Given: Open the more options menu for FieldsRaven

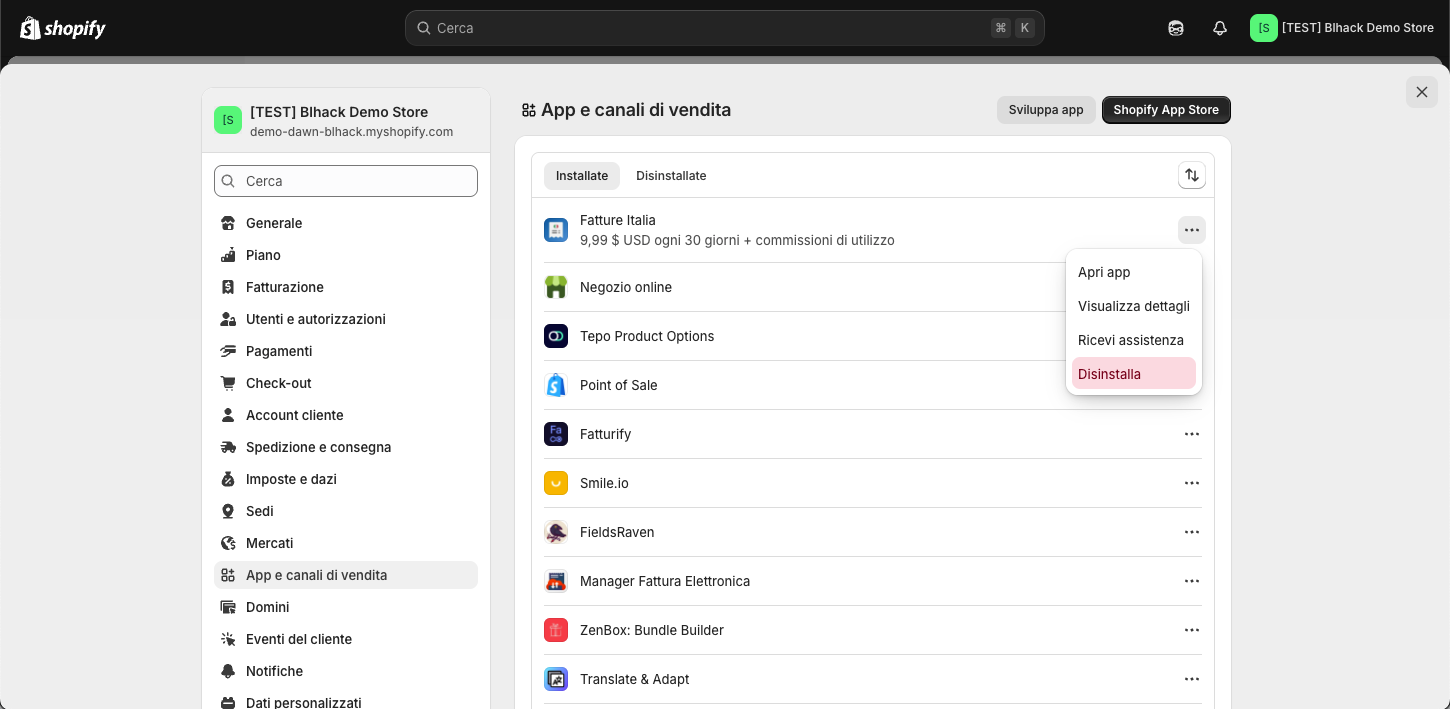Looking at the screenshot, I should pos(1192,532).
